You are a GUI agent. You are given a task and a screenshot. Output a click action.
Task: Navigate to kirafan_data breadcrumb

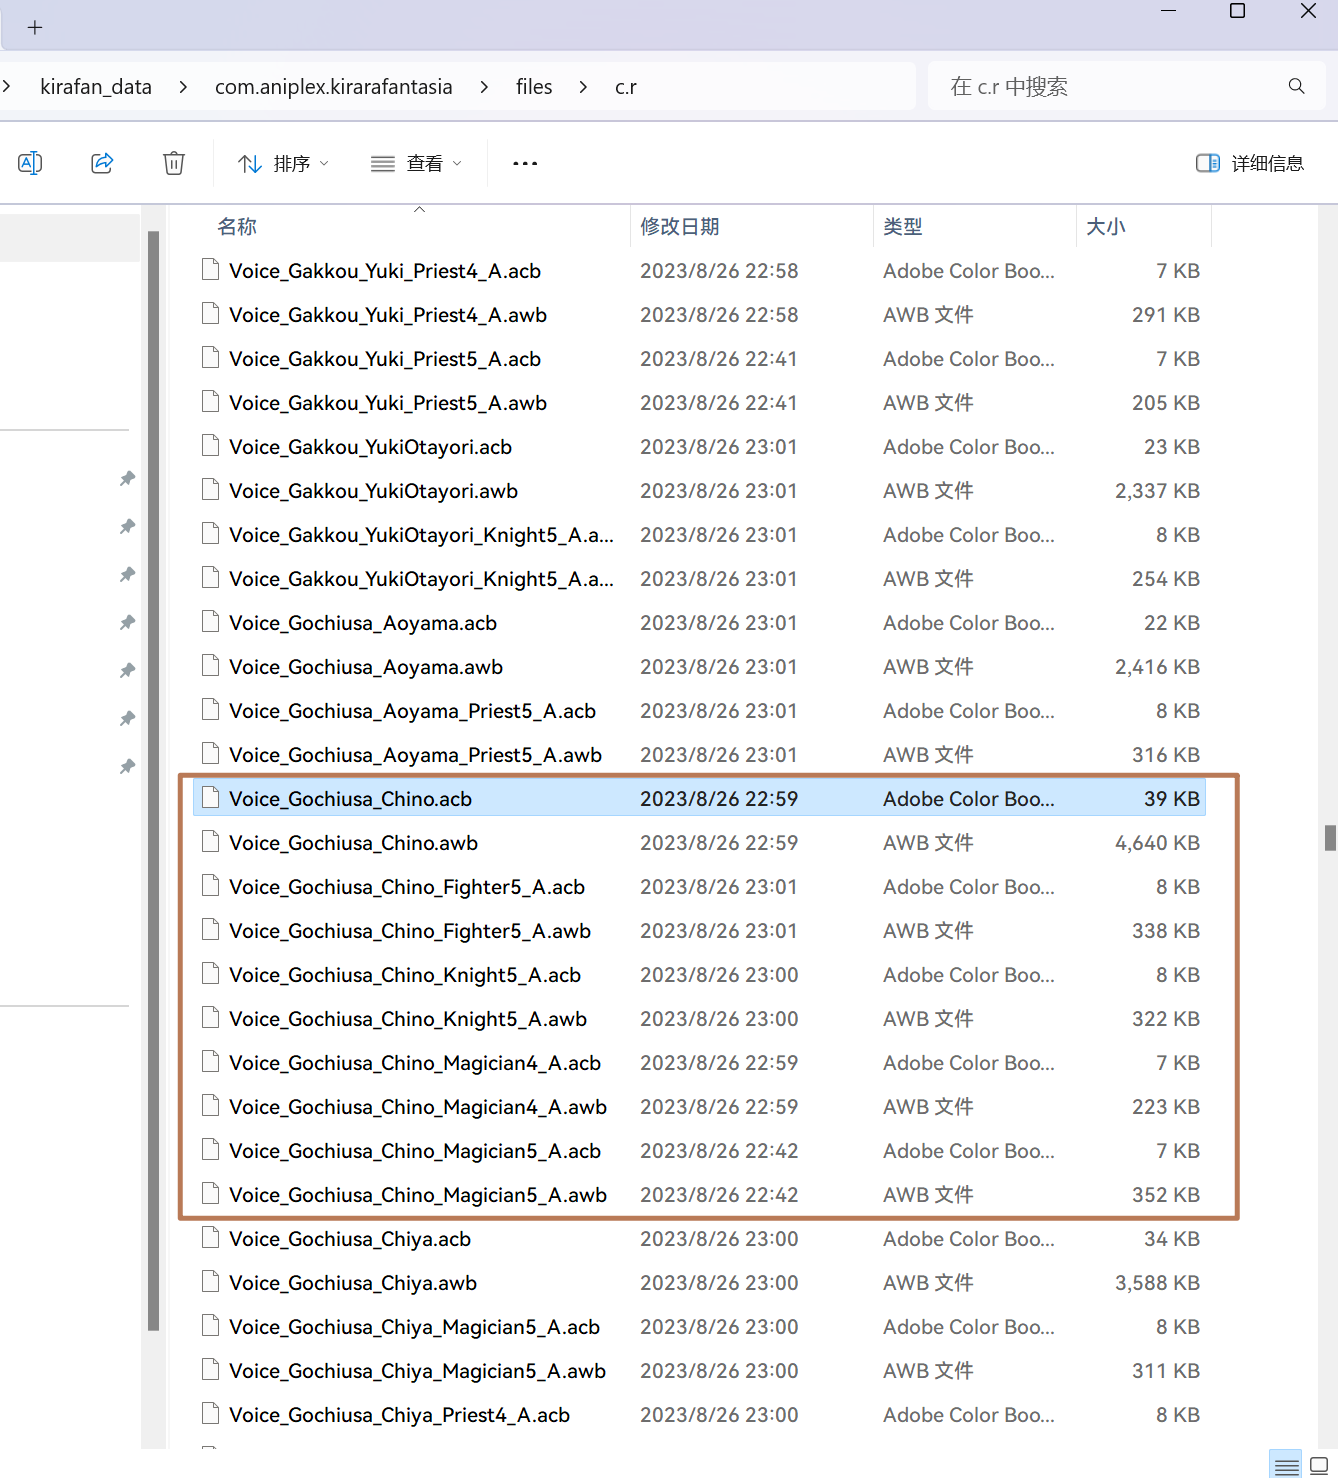tap(96, 87)
